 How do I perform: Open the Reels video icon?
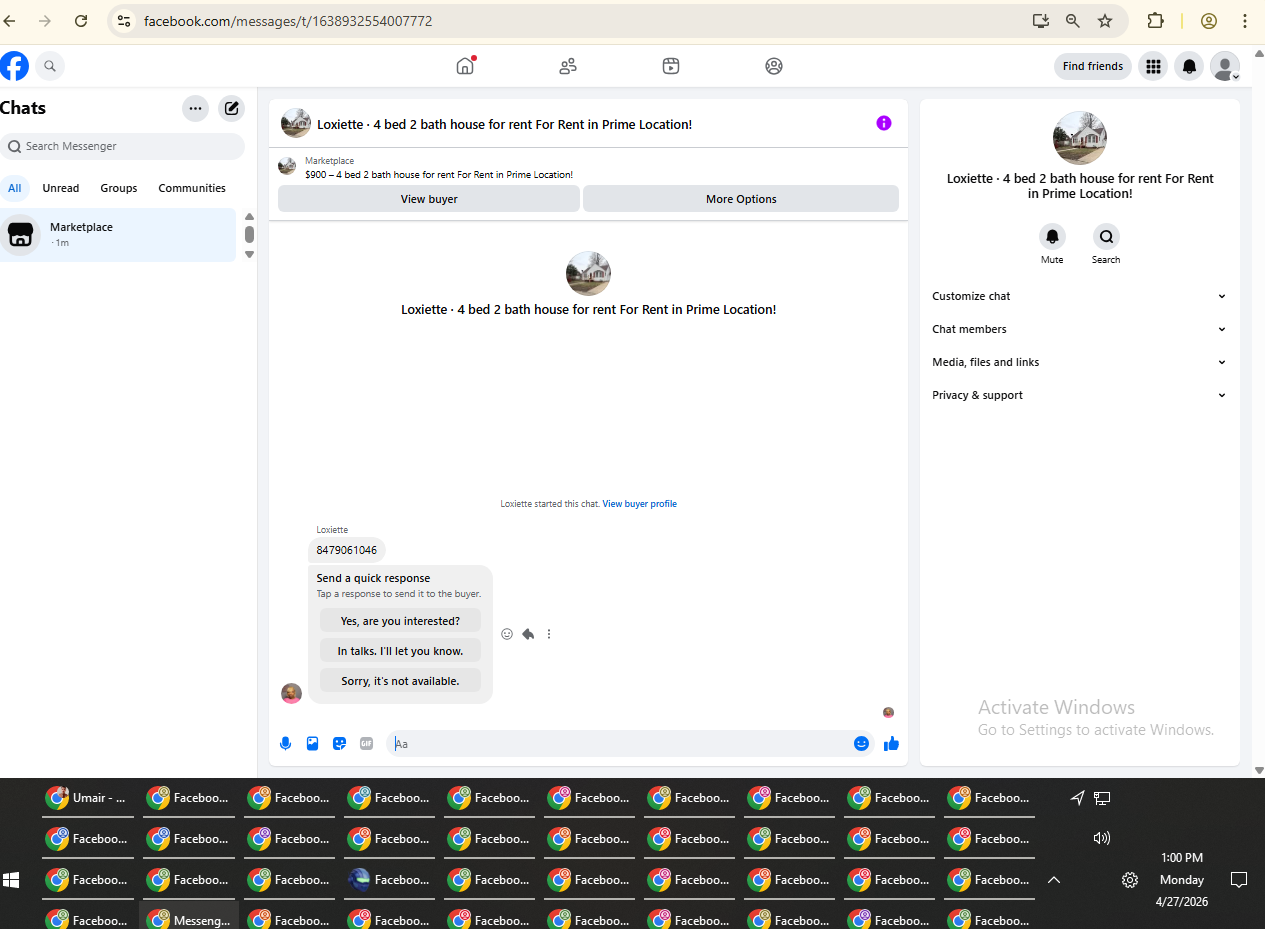[671, 66]
